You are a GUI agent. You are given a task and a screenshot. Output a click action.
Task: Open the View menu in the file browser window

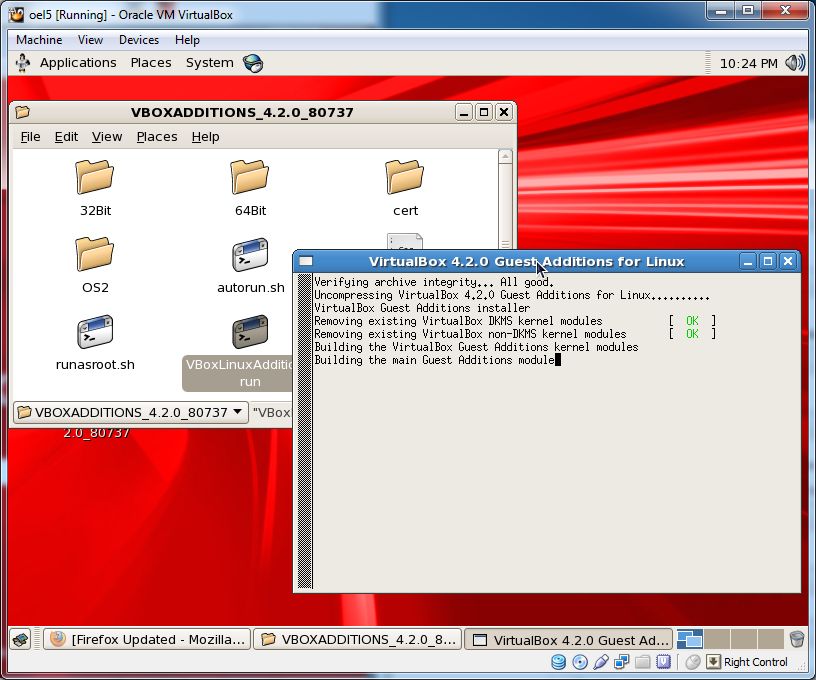pos(107,137)
